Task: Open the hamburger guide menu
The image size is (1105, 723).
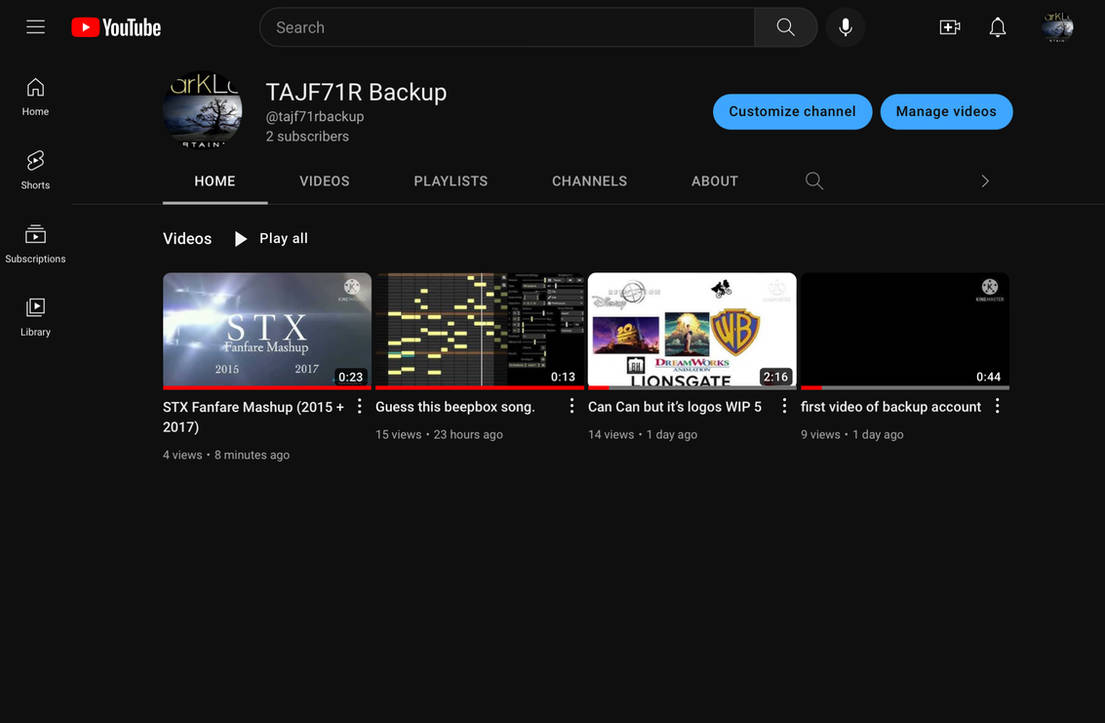Action: [35, 27]
